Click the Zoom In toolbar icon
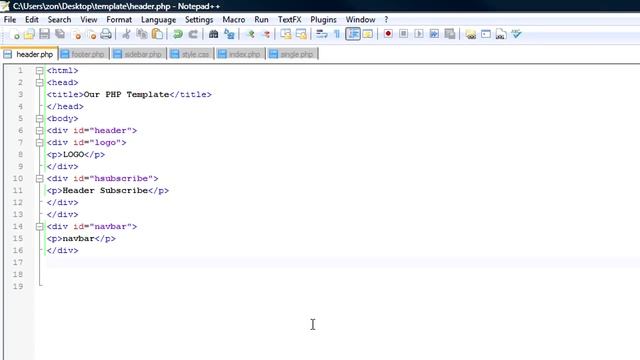Image resolution: width=640 pixels, height=360 pixels. click(250, 34)
